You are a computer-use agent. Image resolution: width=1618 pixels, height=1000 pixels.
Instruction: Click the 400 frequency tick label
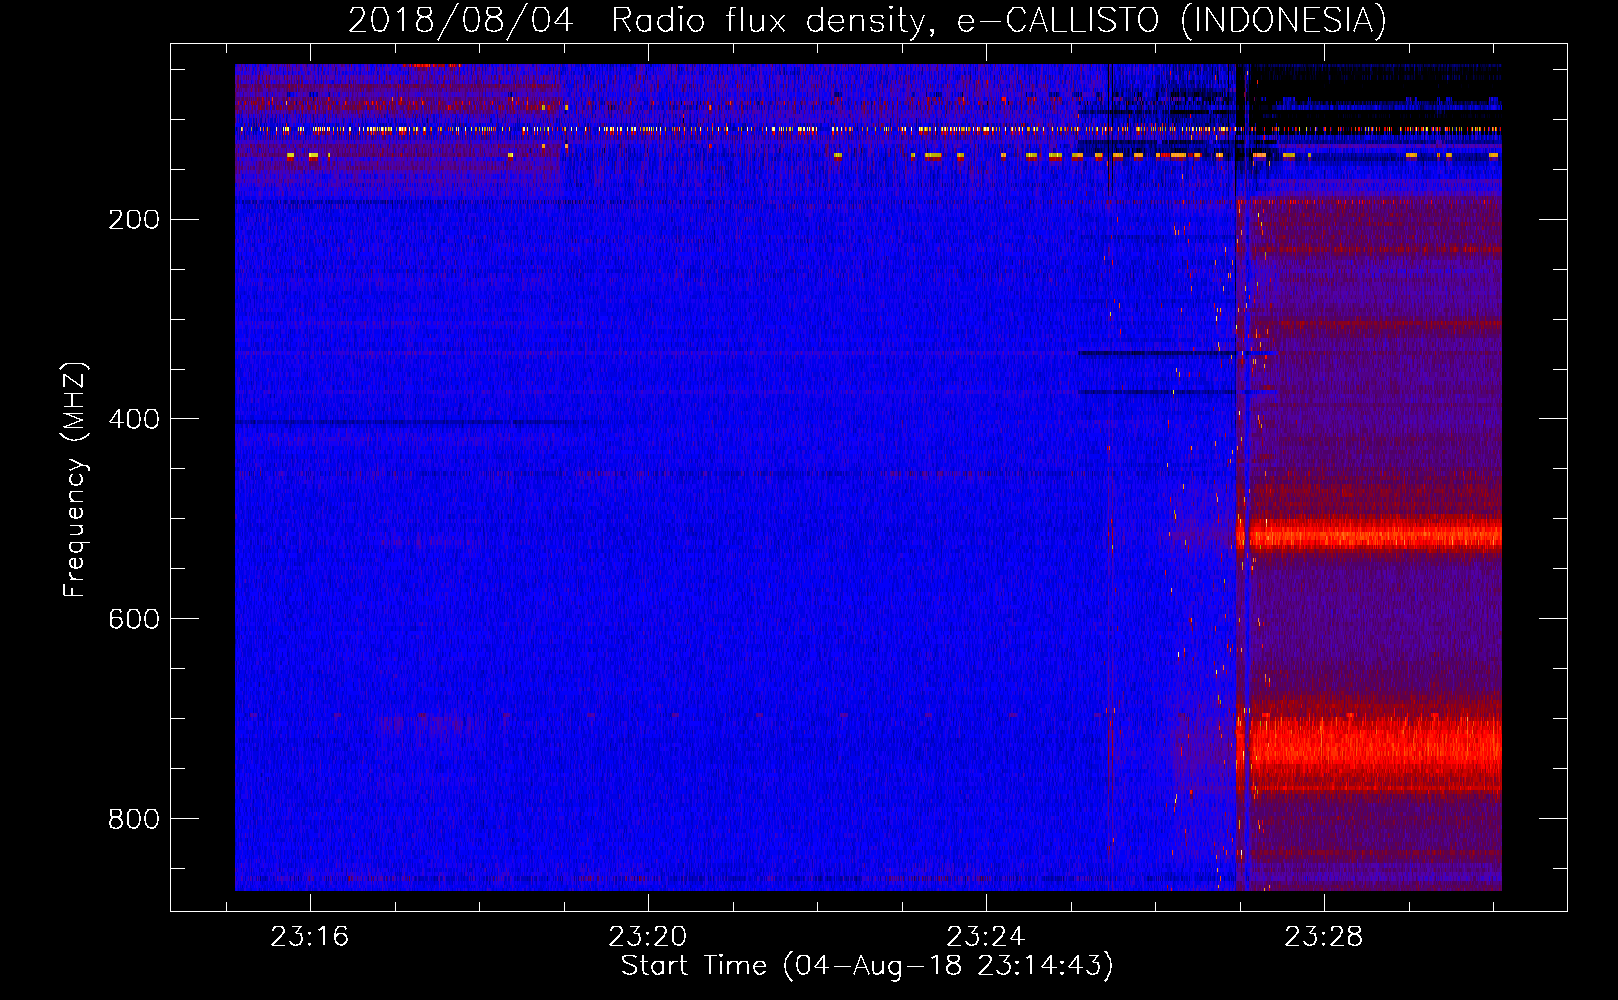pos(134,420)
